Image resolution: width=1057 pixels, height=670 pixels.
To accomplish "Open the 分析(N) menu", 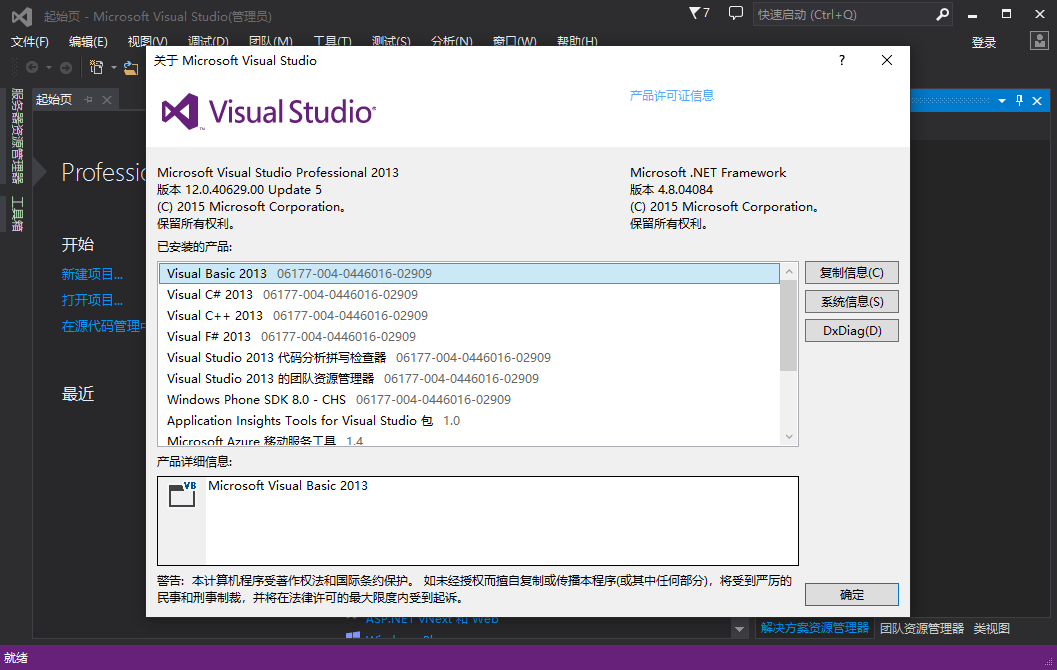I will [452, 42].
